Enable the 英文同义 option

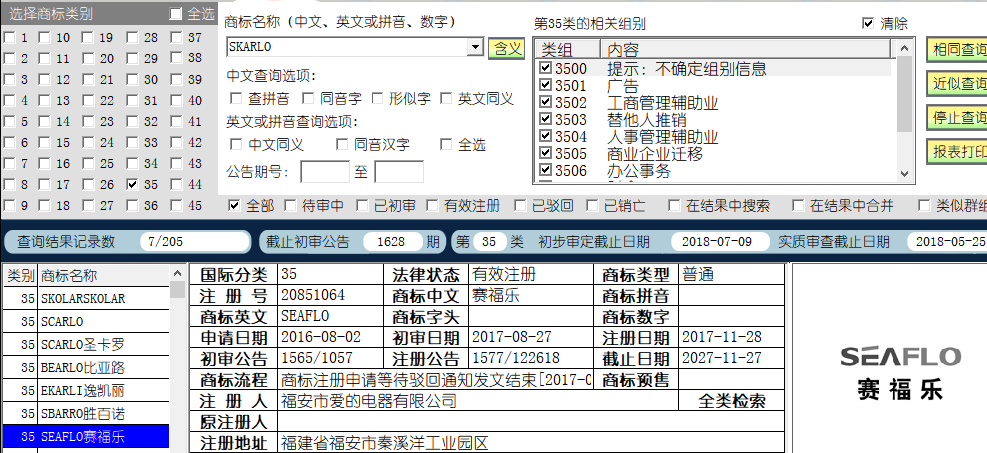click(x=446, y=98)
